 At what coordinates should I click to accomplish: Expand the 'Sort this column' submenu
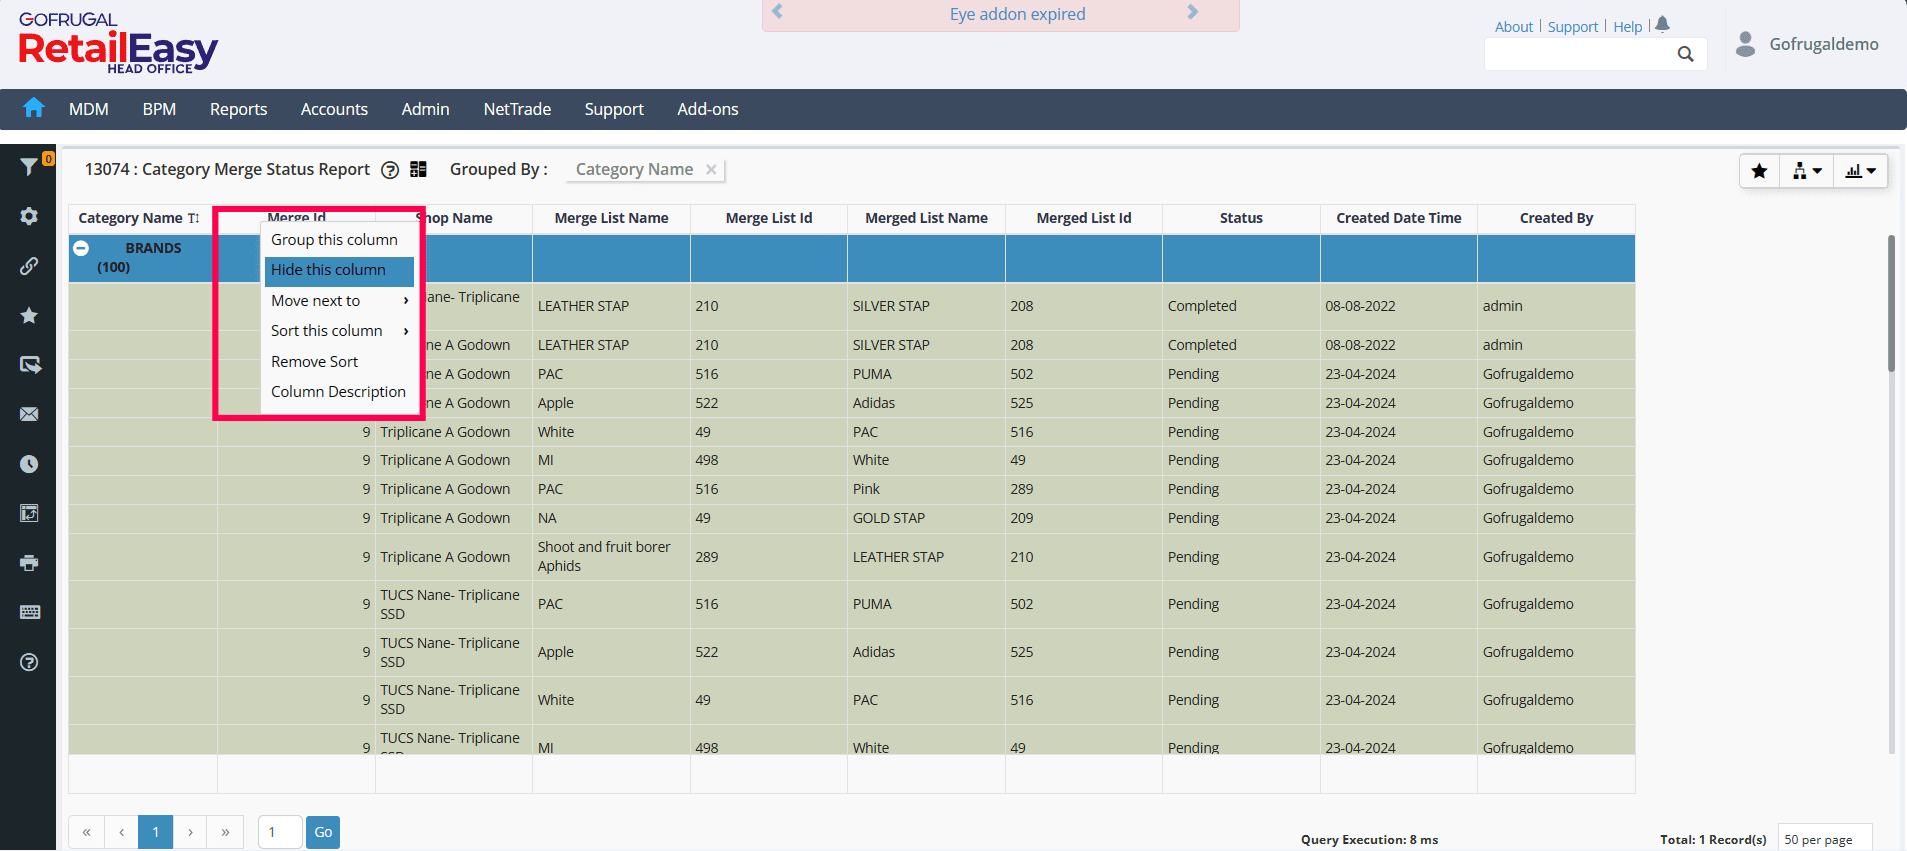pos(338,331)
